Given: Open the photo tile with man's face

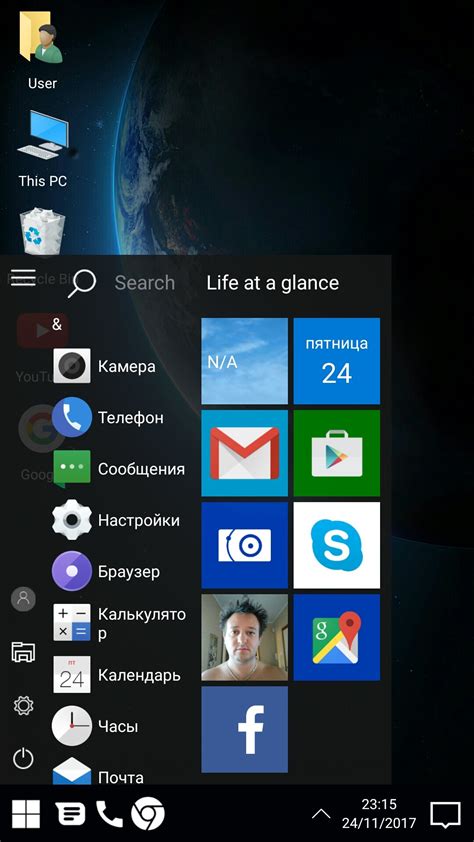Looking at the screenshot, I should (244, 637).
